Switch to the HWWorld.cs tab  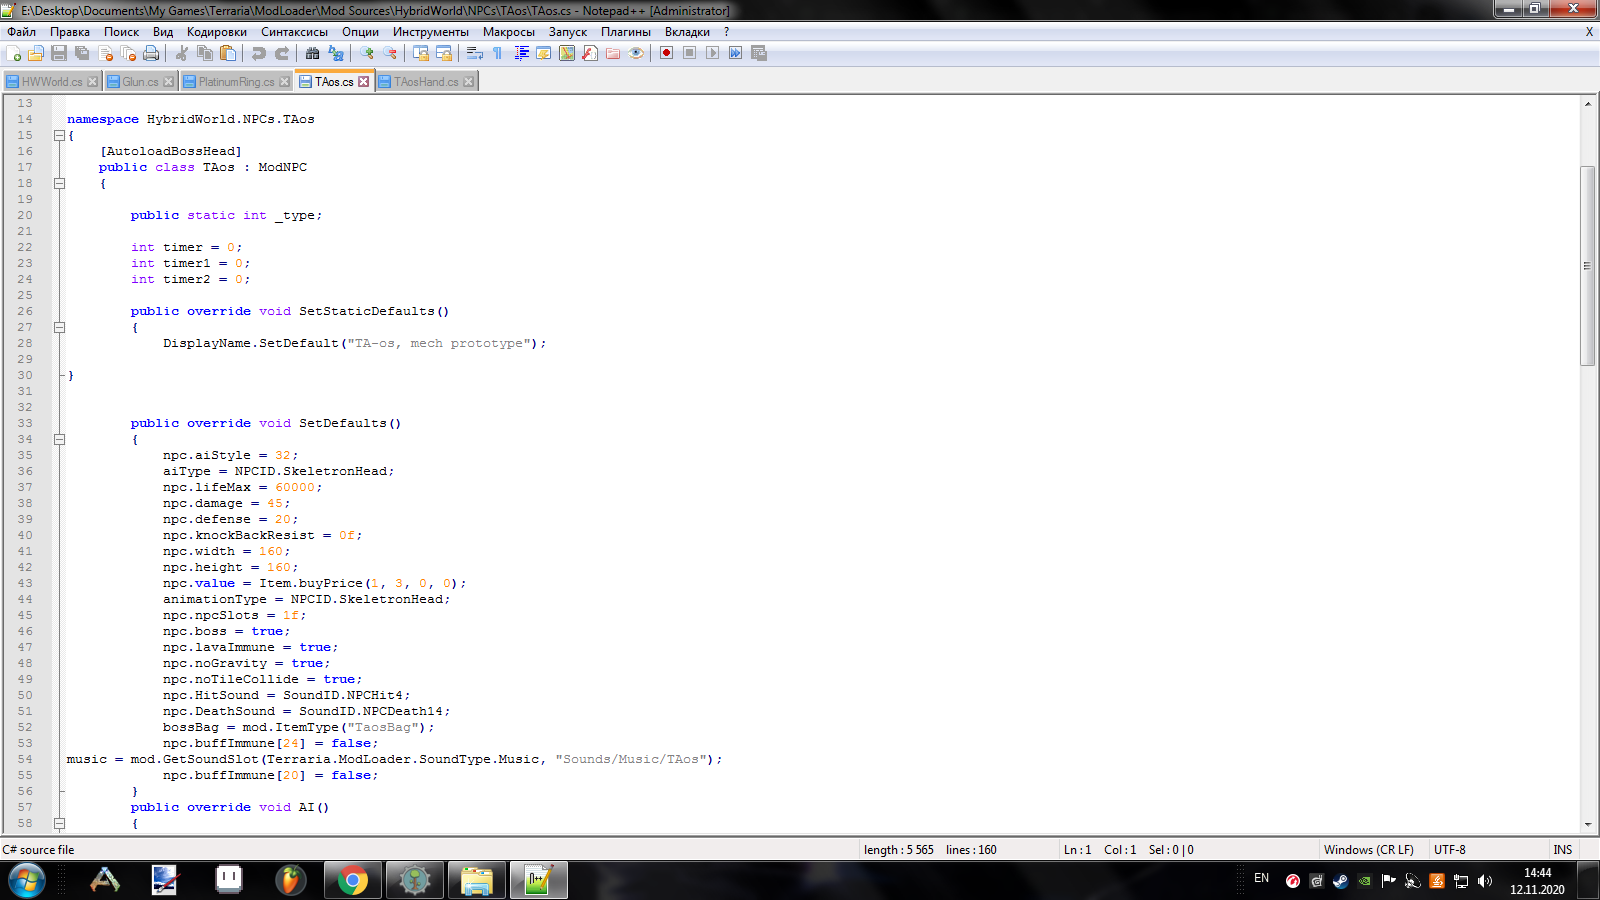tap(52, 82)
